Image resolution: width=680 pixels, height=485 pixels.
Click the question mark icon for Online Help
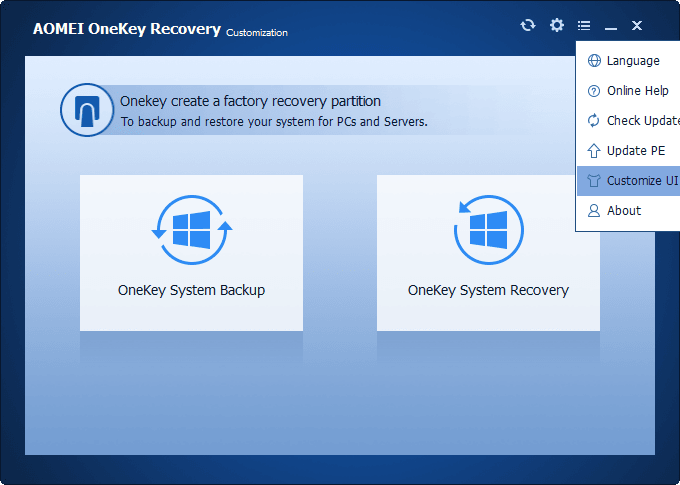594,91
